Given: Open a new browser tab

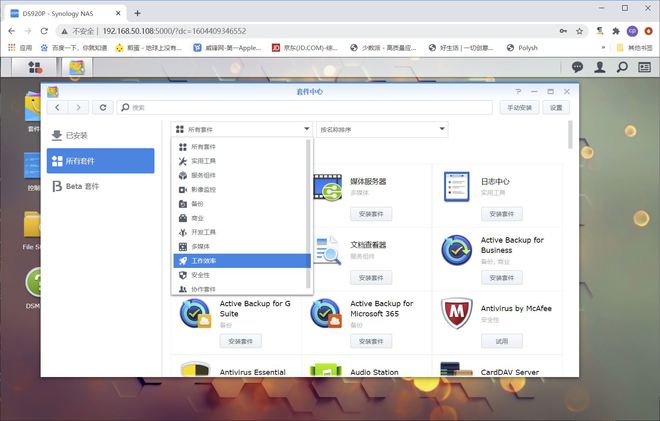Looking at the screenshot, I should 137,13.
